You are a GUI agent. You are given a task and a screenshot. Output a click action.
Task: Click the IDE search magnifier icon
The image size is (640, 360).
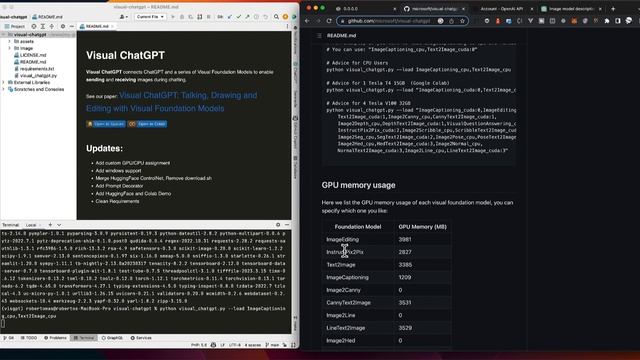point(276,17)
